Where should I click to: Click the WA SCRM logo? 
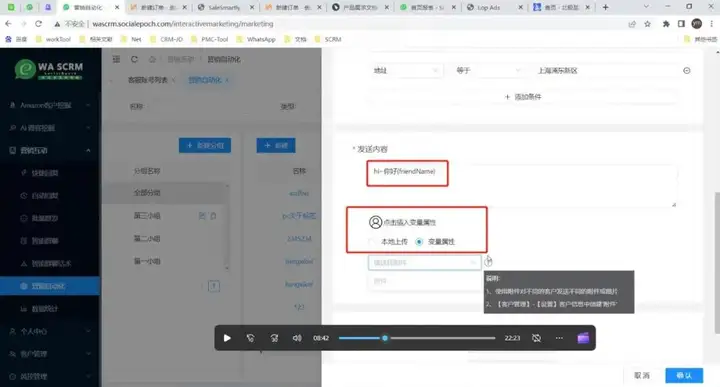(49, 69)
